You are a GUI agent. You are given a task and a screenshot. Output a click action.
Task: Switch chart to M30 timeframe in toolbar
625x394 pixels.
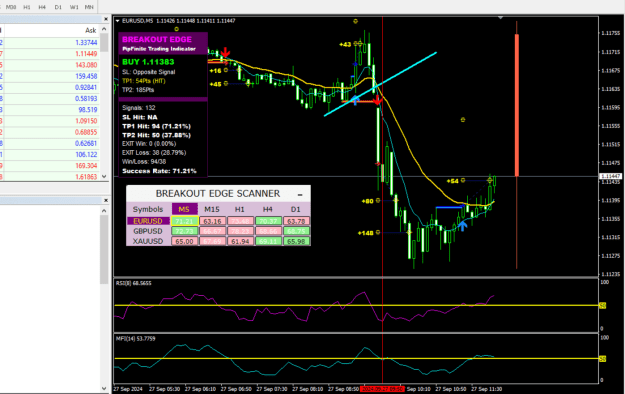click(x=11, y=7)
